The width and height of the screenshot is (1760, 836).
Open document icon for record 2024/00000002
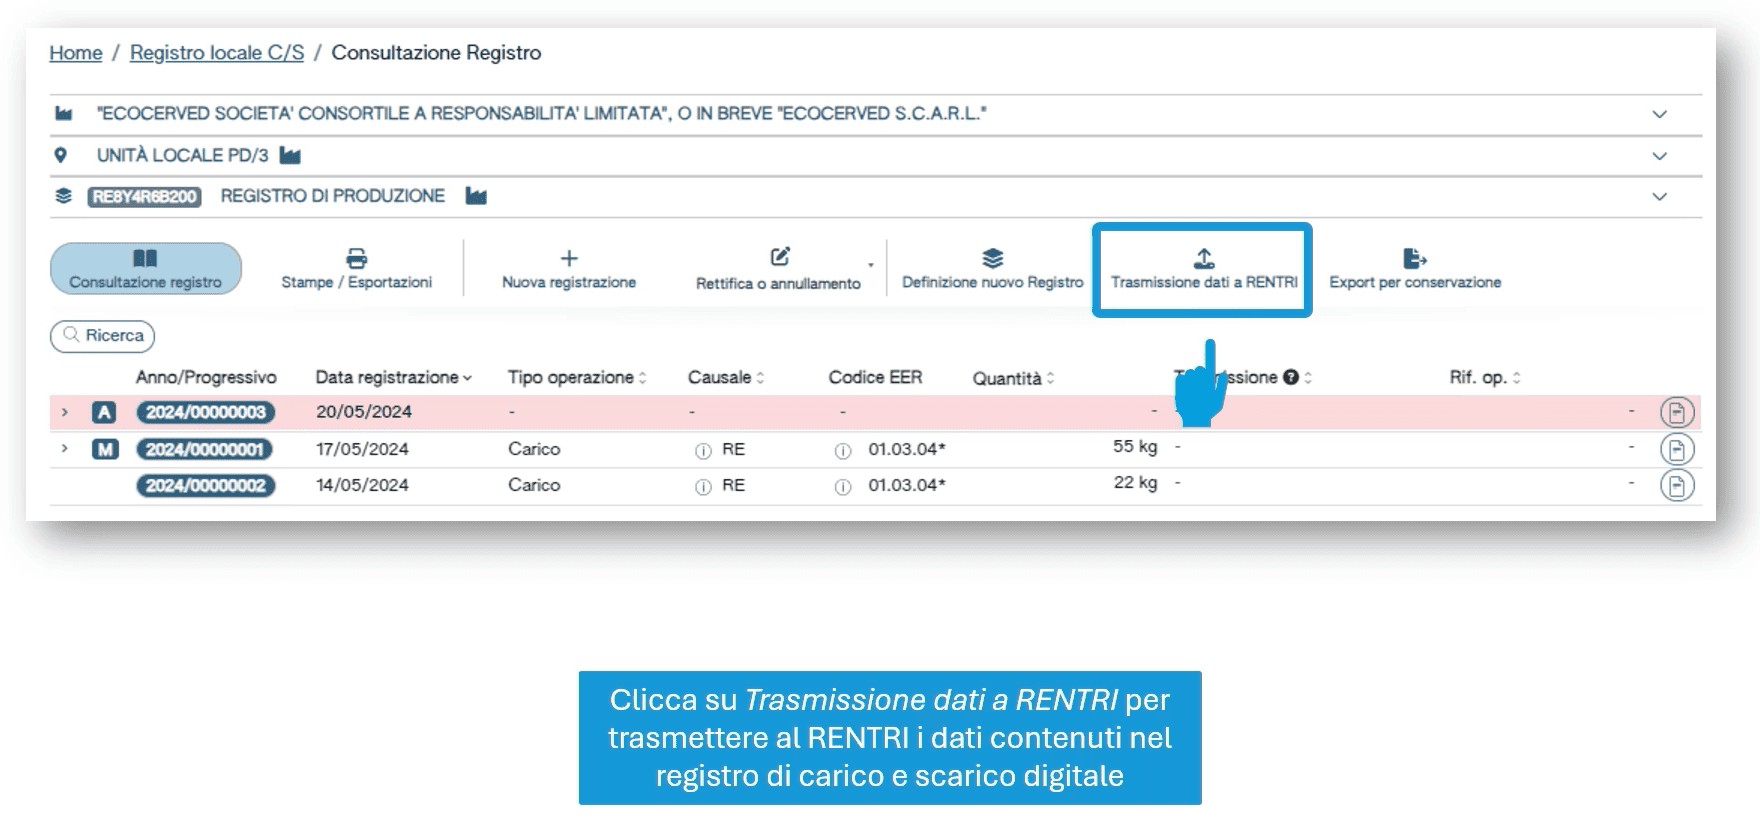click(x=1677, y=486)
